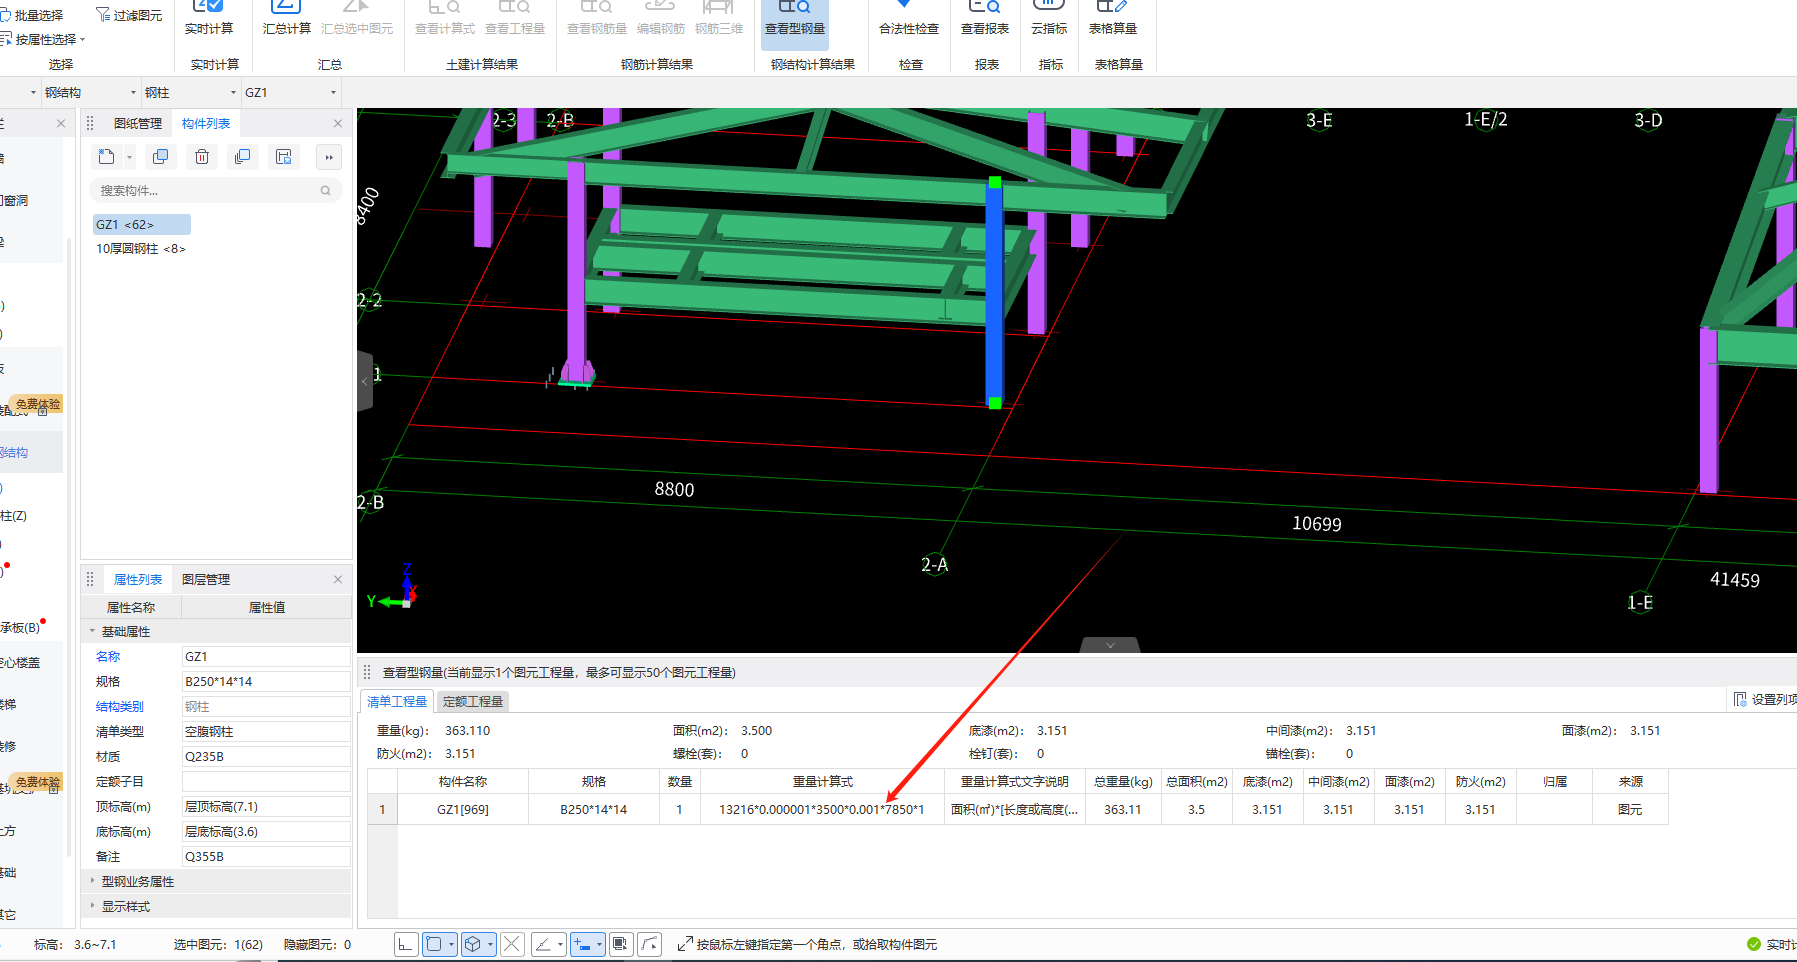Open the 3D view mode dropdown arrow

point(491,944)
